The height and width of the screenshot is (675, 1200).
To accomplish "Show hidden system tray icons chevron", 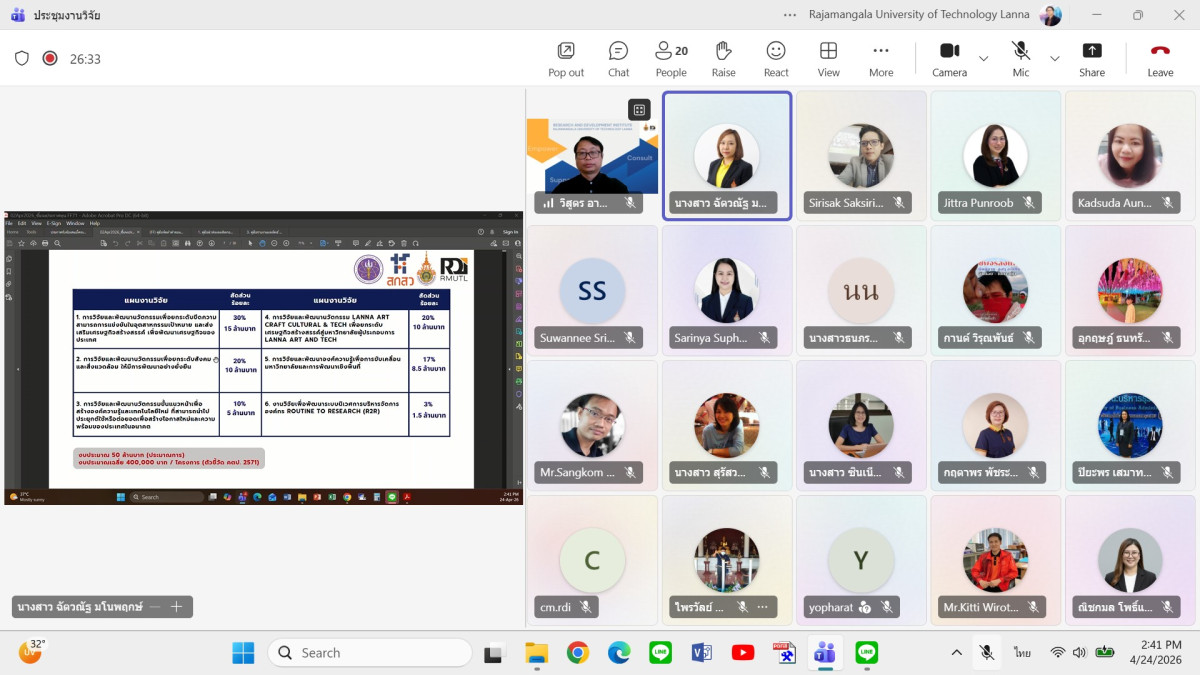I will [957, 653].
